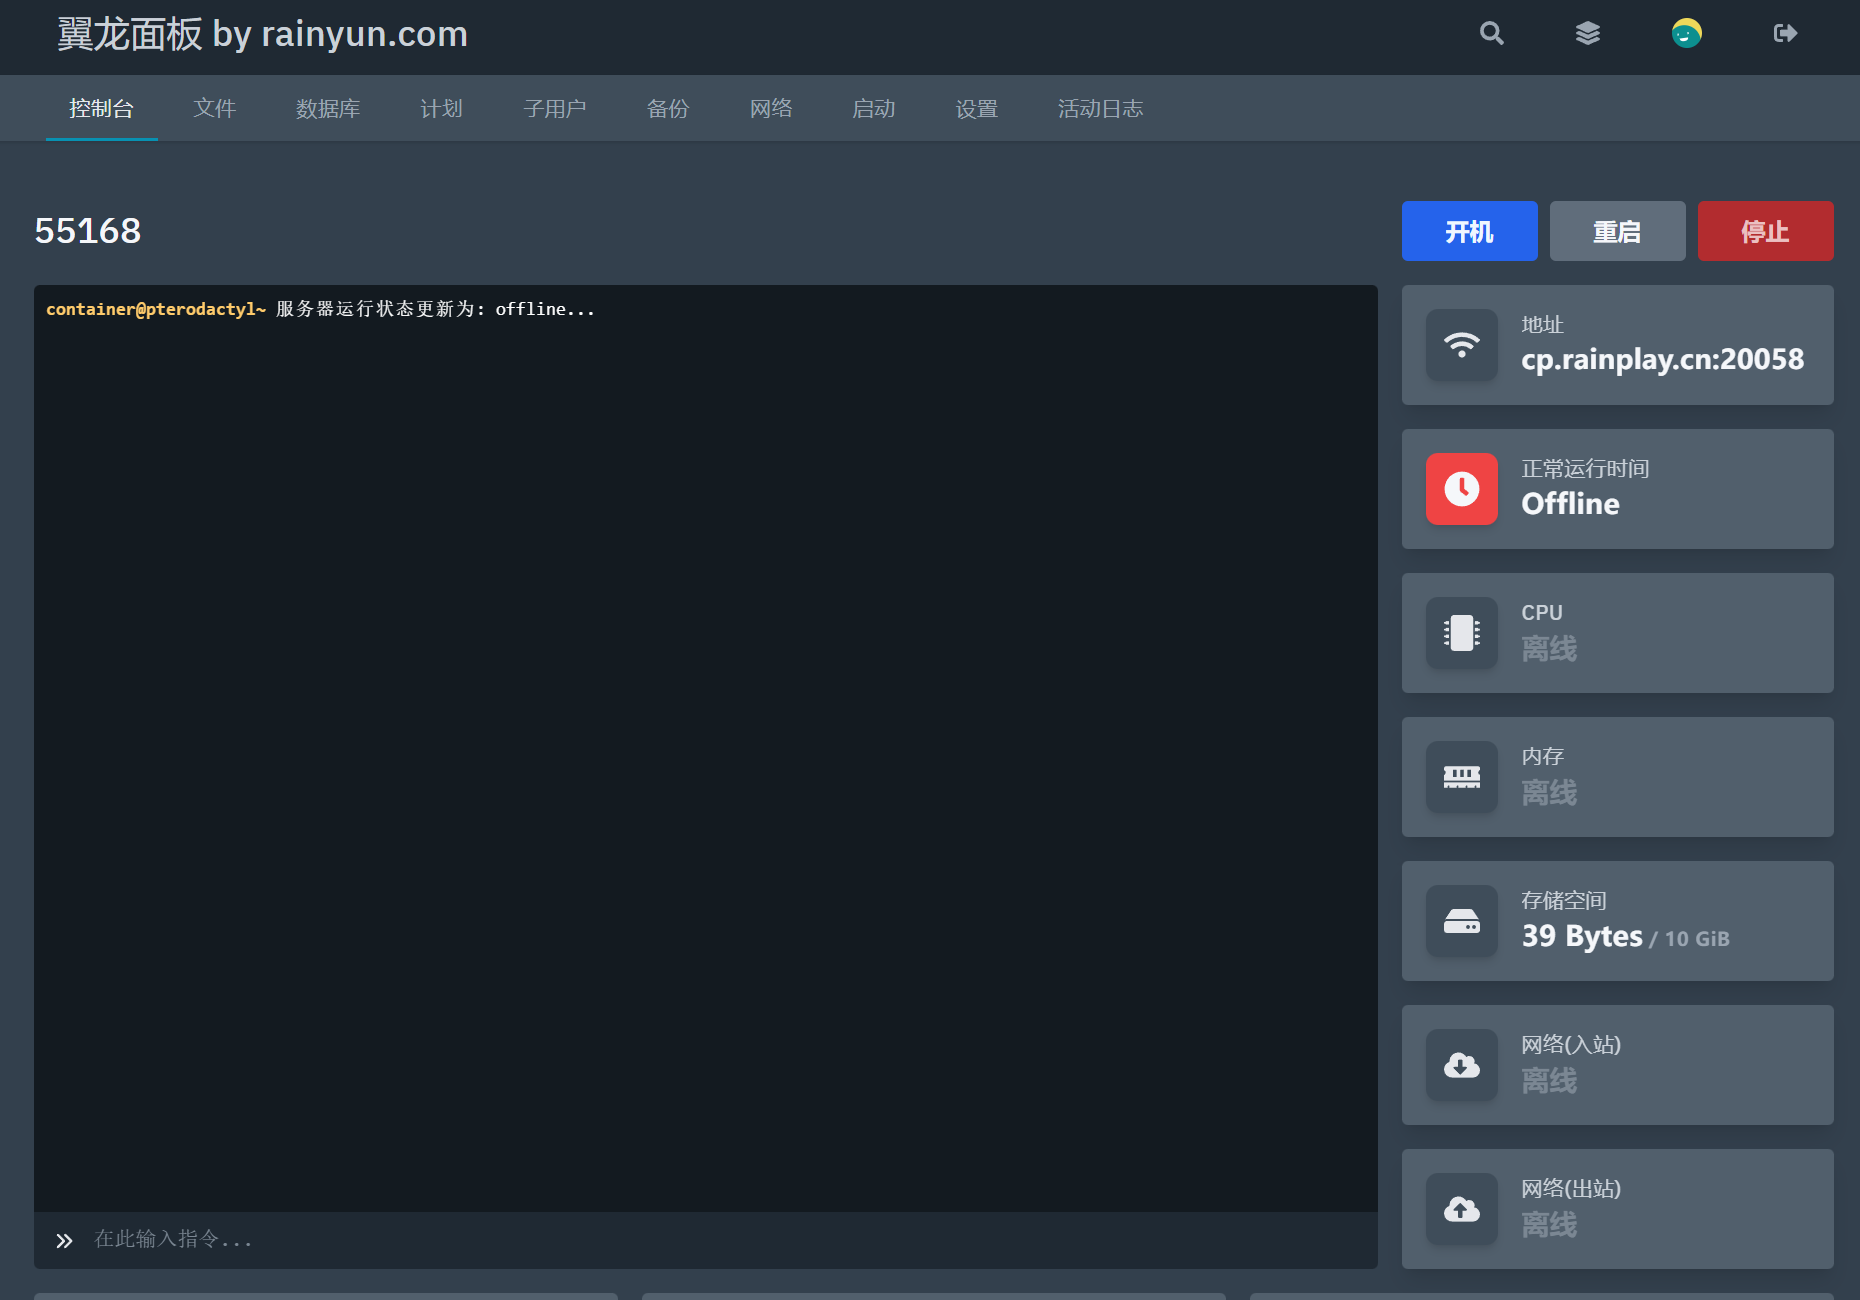Click the 网络(出站) 离线 value
The width and height of the screenshot is (1860, 1300).
pos(1549,1225)
